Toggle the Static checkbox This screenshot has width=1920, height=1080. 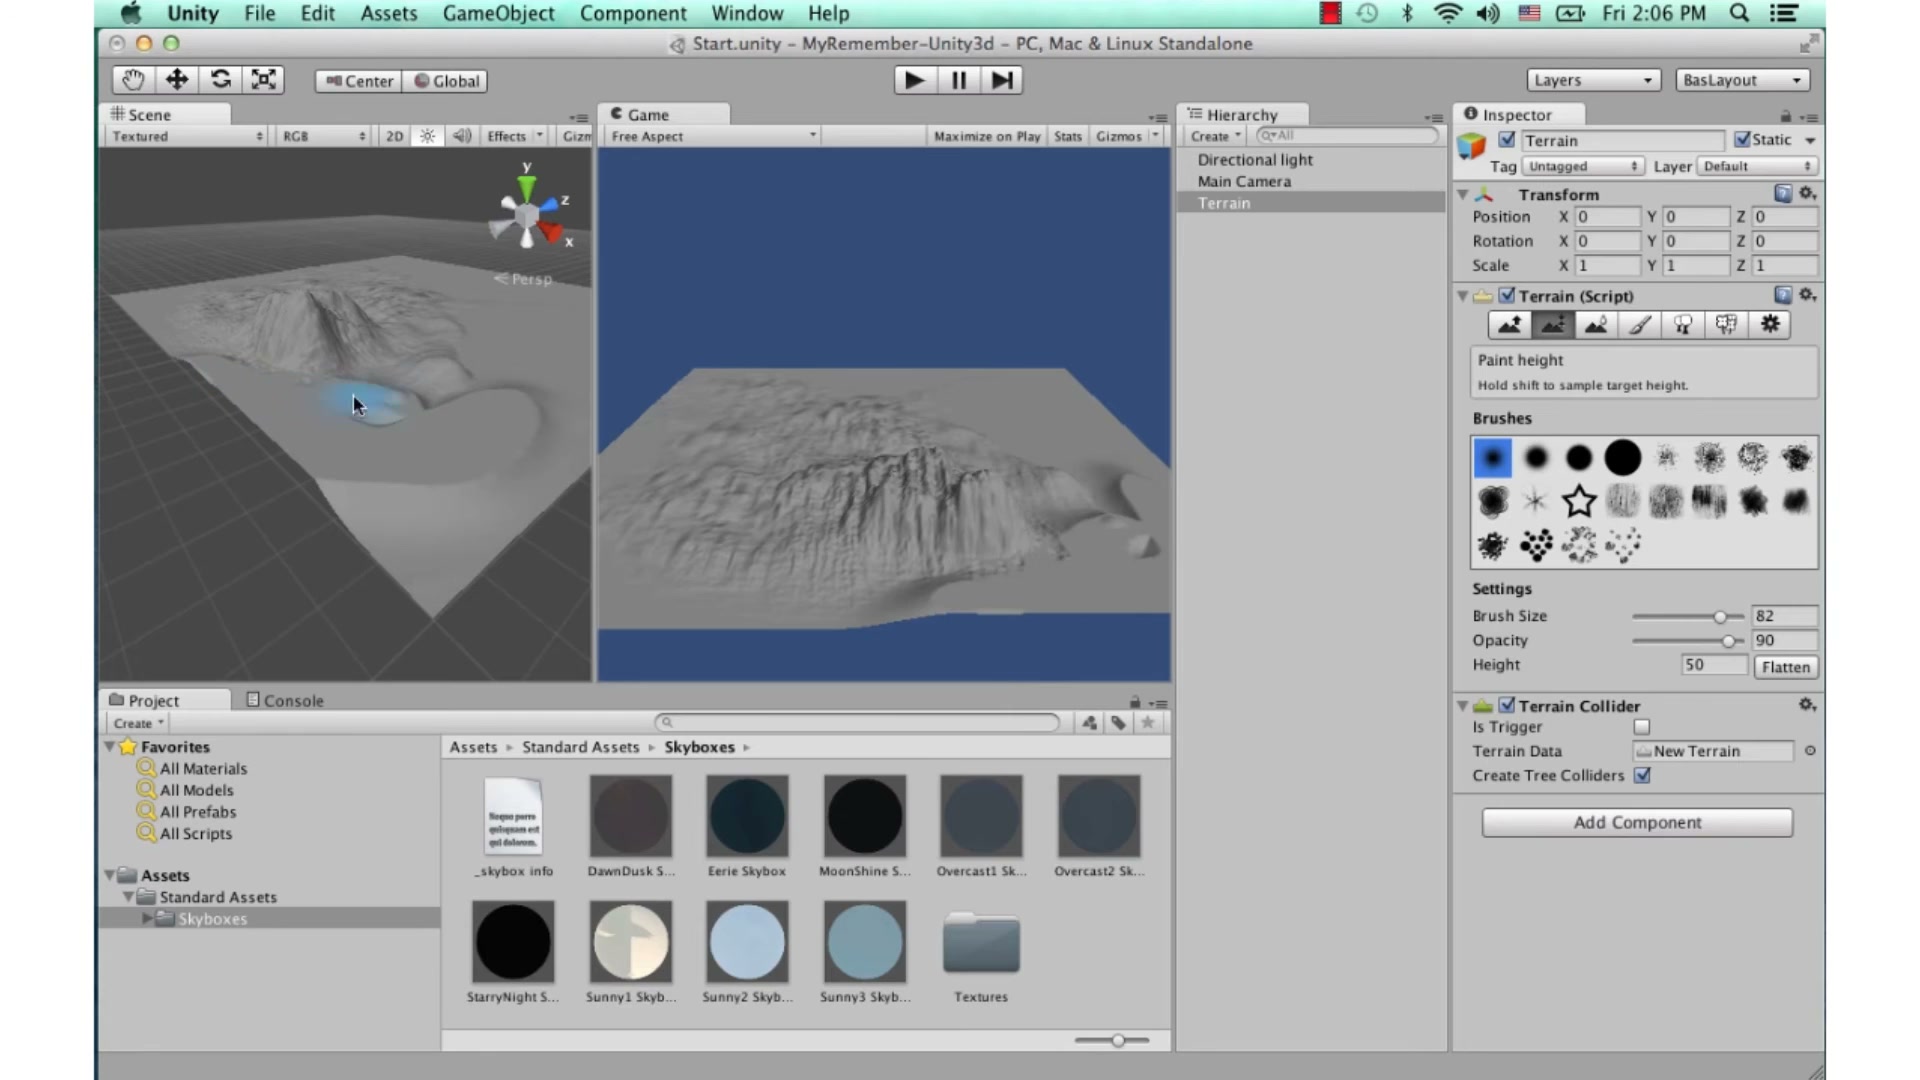(x=1742, y=140)
